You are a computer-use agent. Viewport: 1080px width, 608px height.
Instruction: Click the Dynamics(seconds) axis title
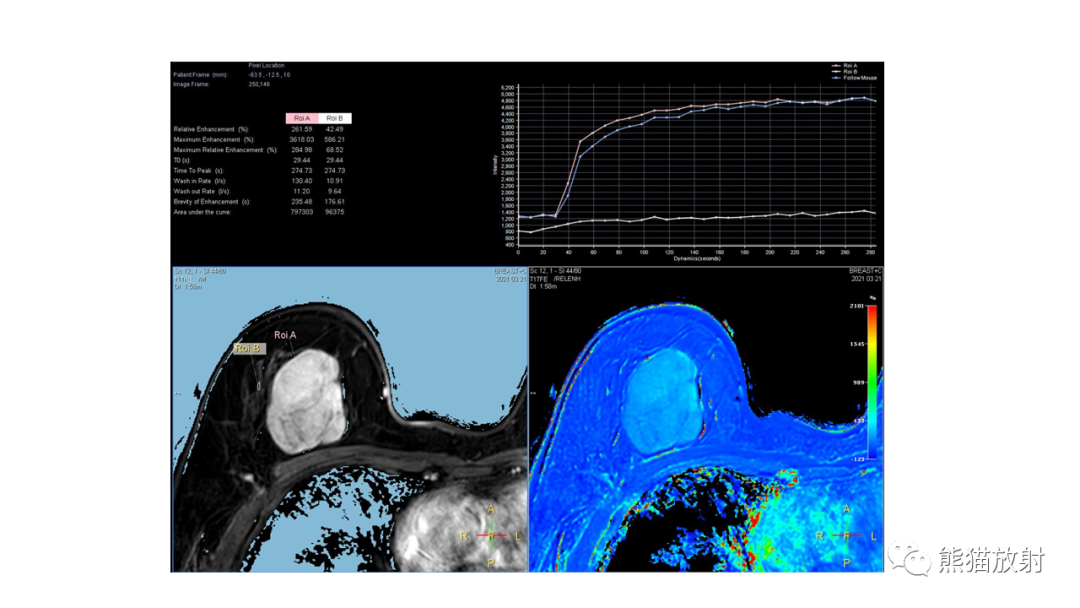pos(696,259)
